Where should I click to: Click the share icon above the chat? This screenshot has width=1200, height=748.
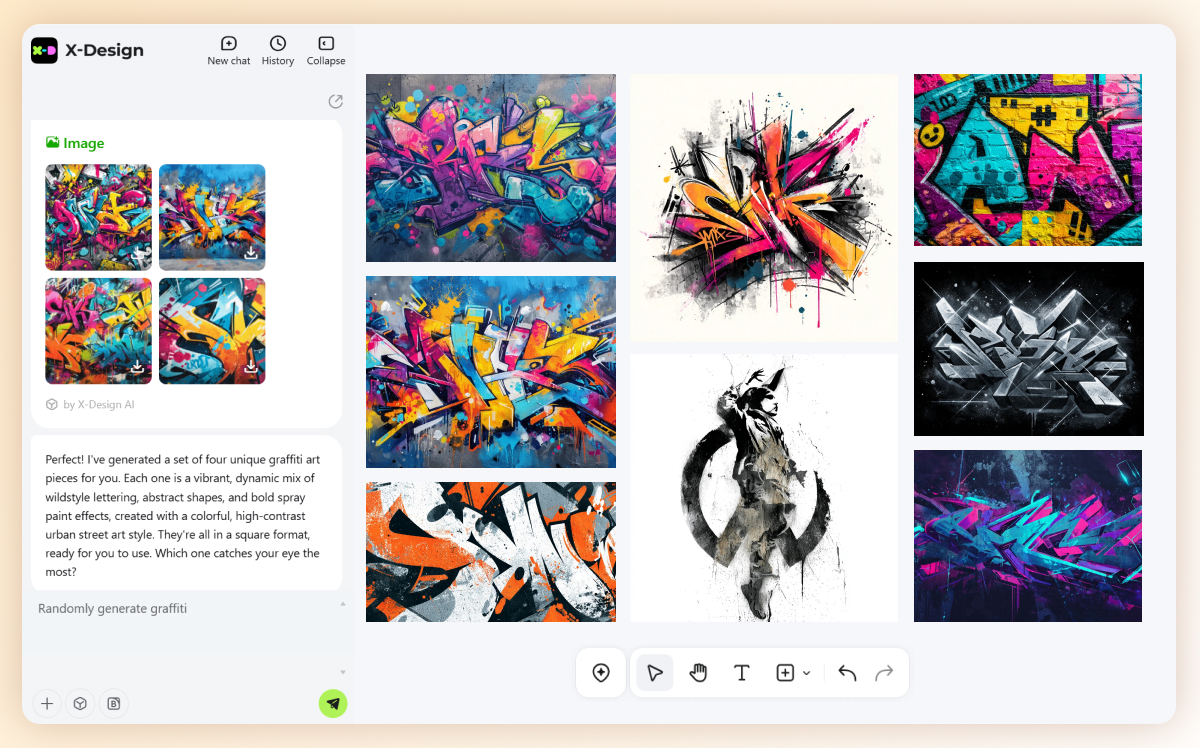[x=335, y=101]
